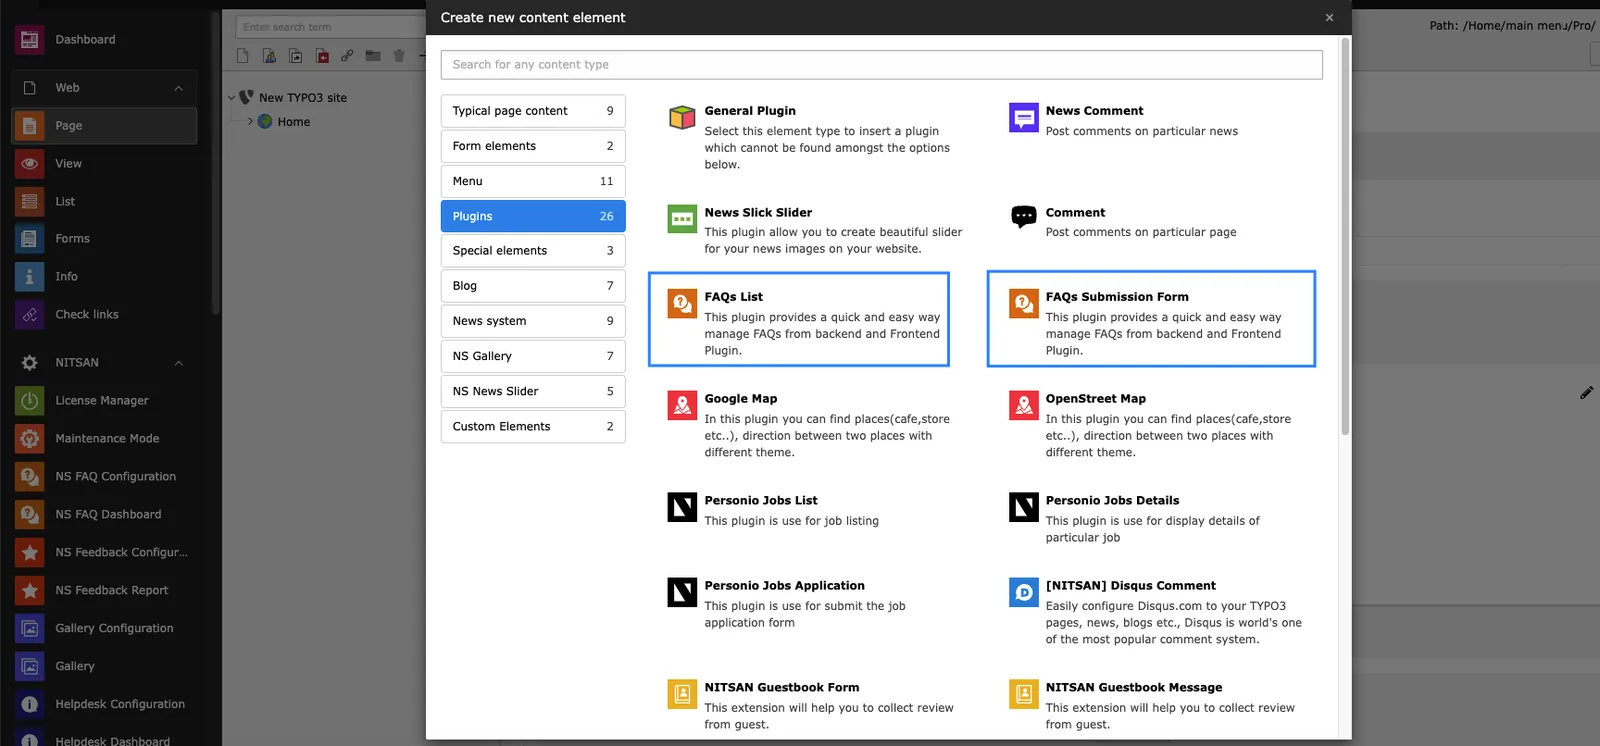Image resolution: width=1600 pixels, height=746 pixels.
Task: Close the Create new content element dialog
Action: click(x=1329, y=18)
